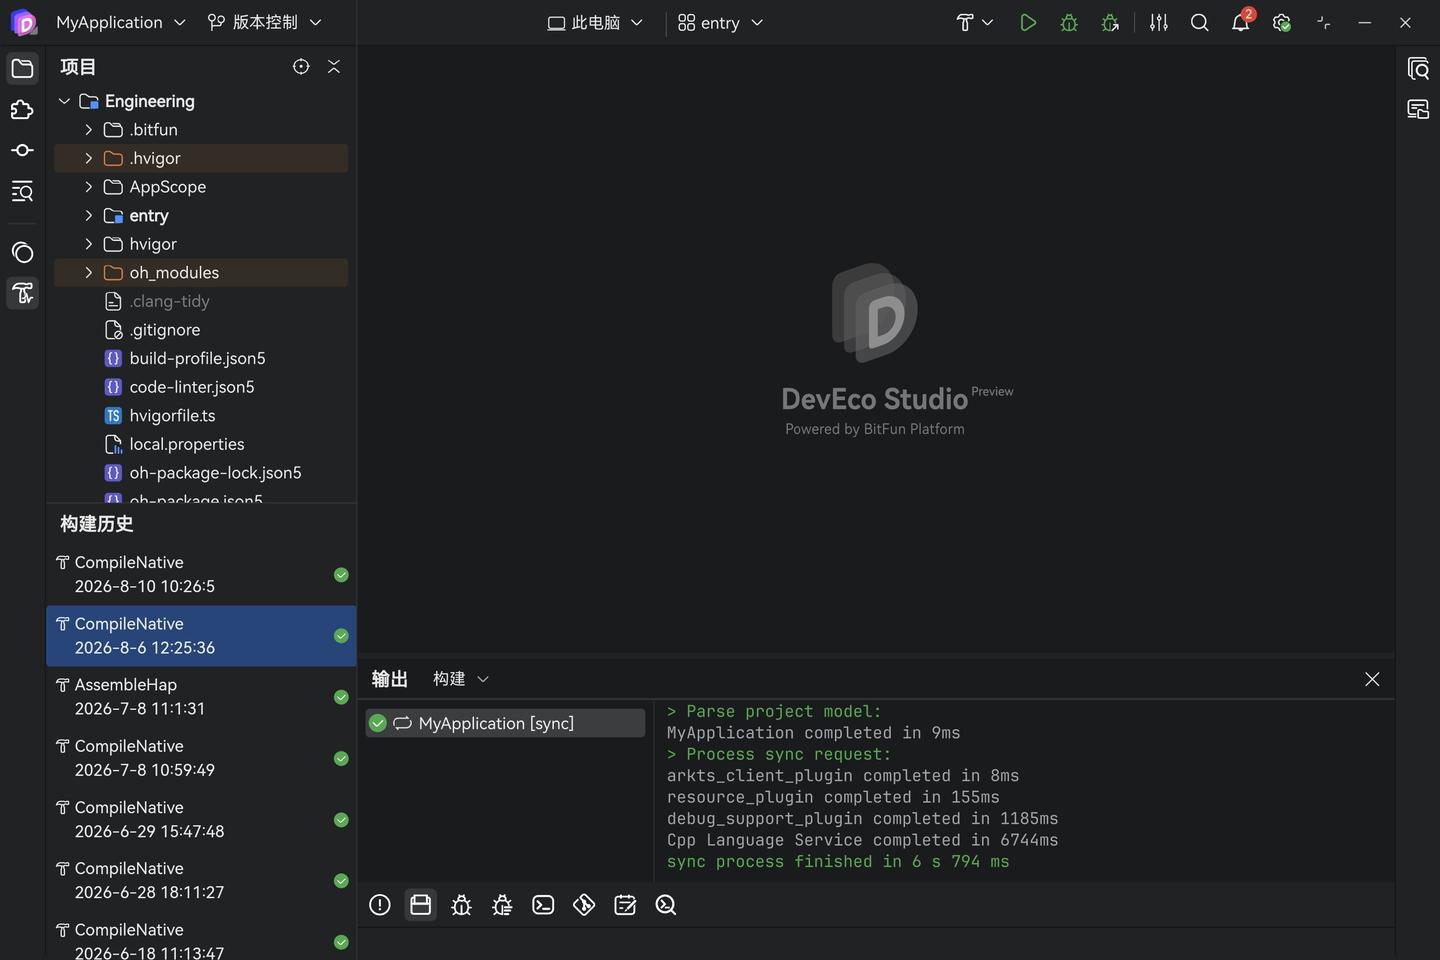Open the right sidebar chat panel icon

[1418, 109]
